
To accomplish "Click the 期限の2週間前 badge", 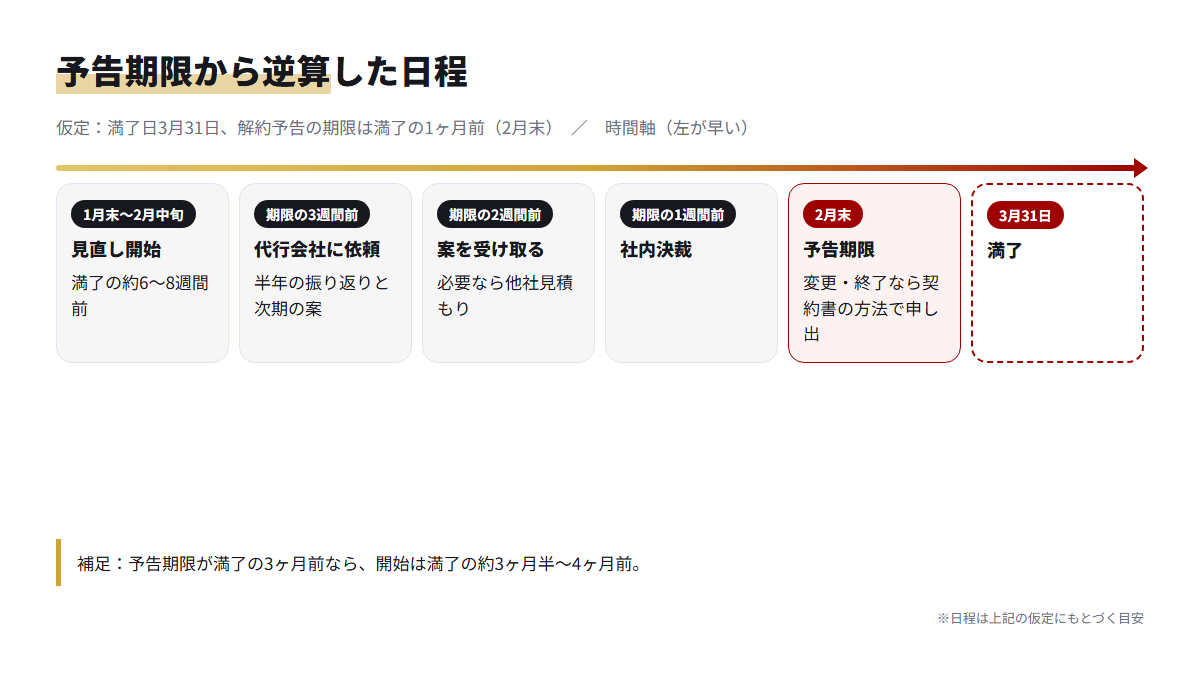I will pos(495,214).
